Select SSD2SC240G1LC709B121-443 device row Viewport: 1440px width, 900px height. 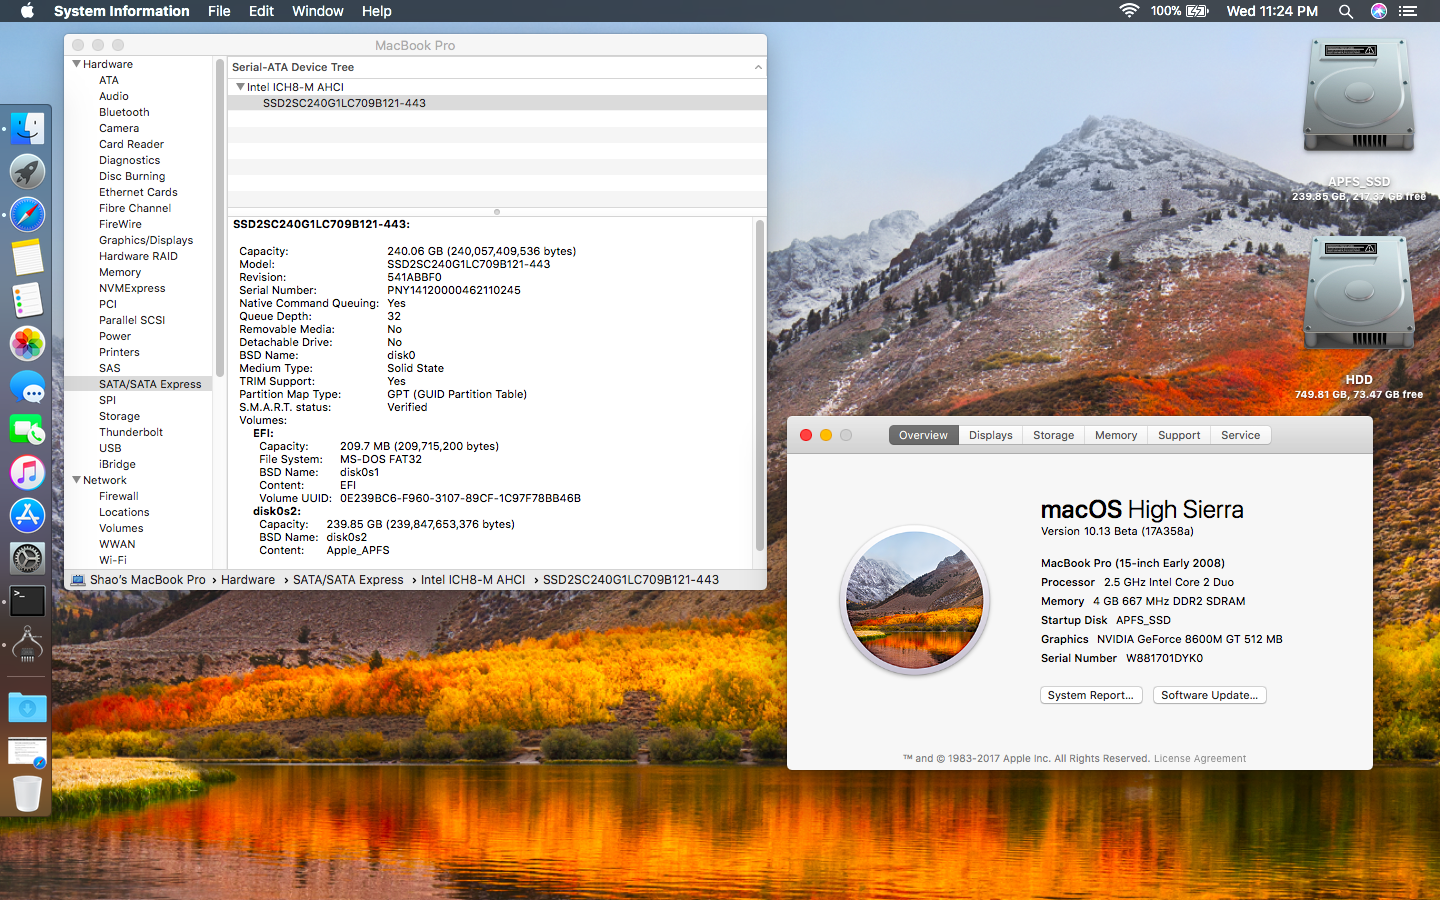497,103
